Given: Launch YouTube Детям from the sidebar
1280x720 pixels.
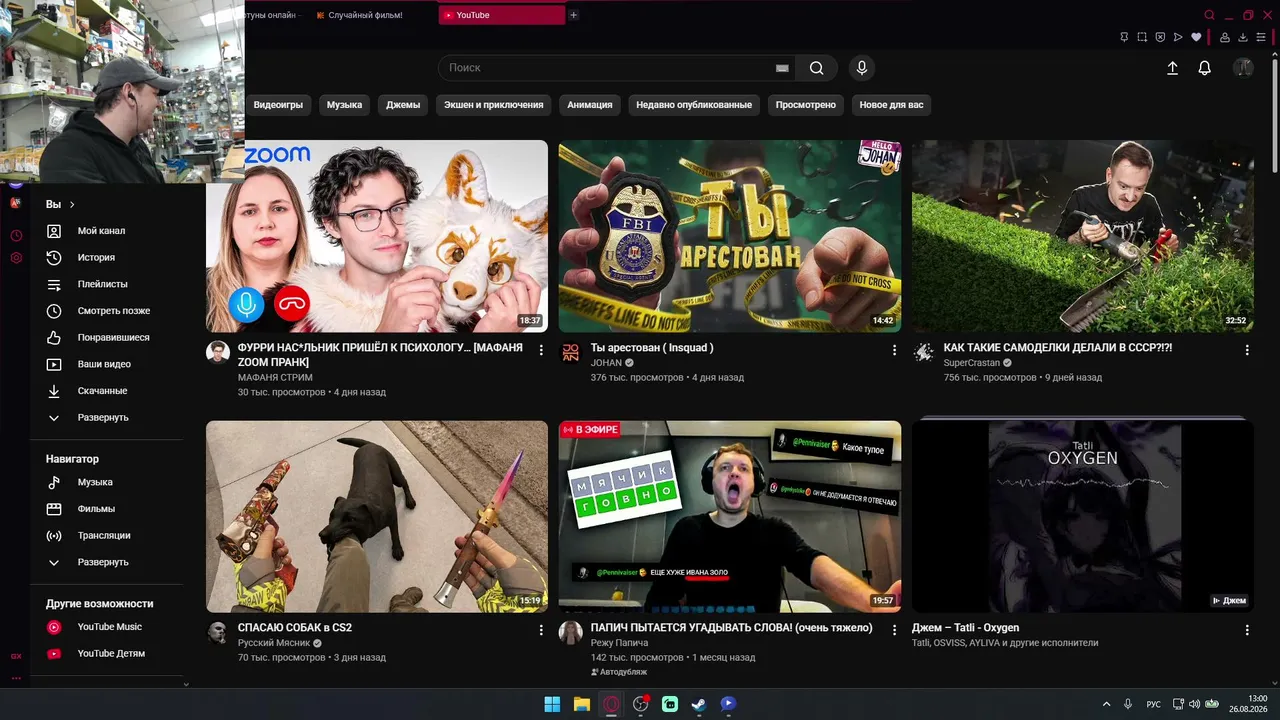Looking at the screenshot, I should point(111,654).
